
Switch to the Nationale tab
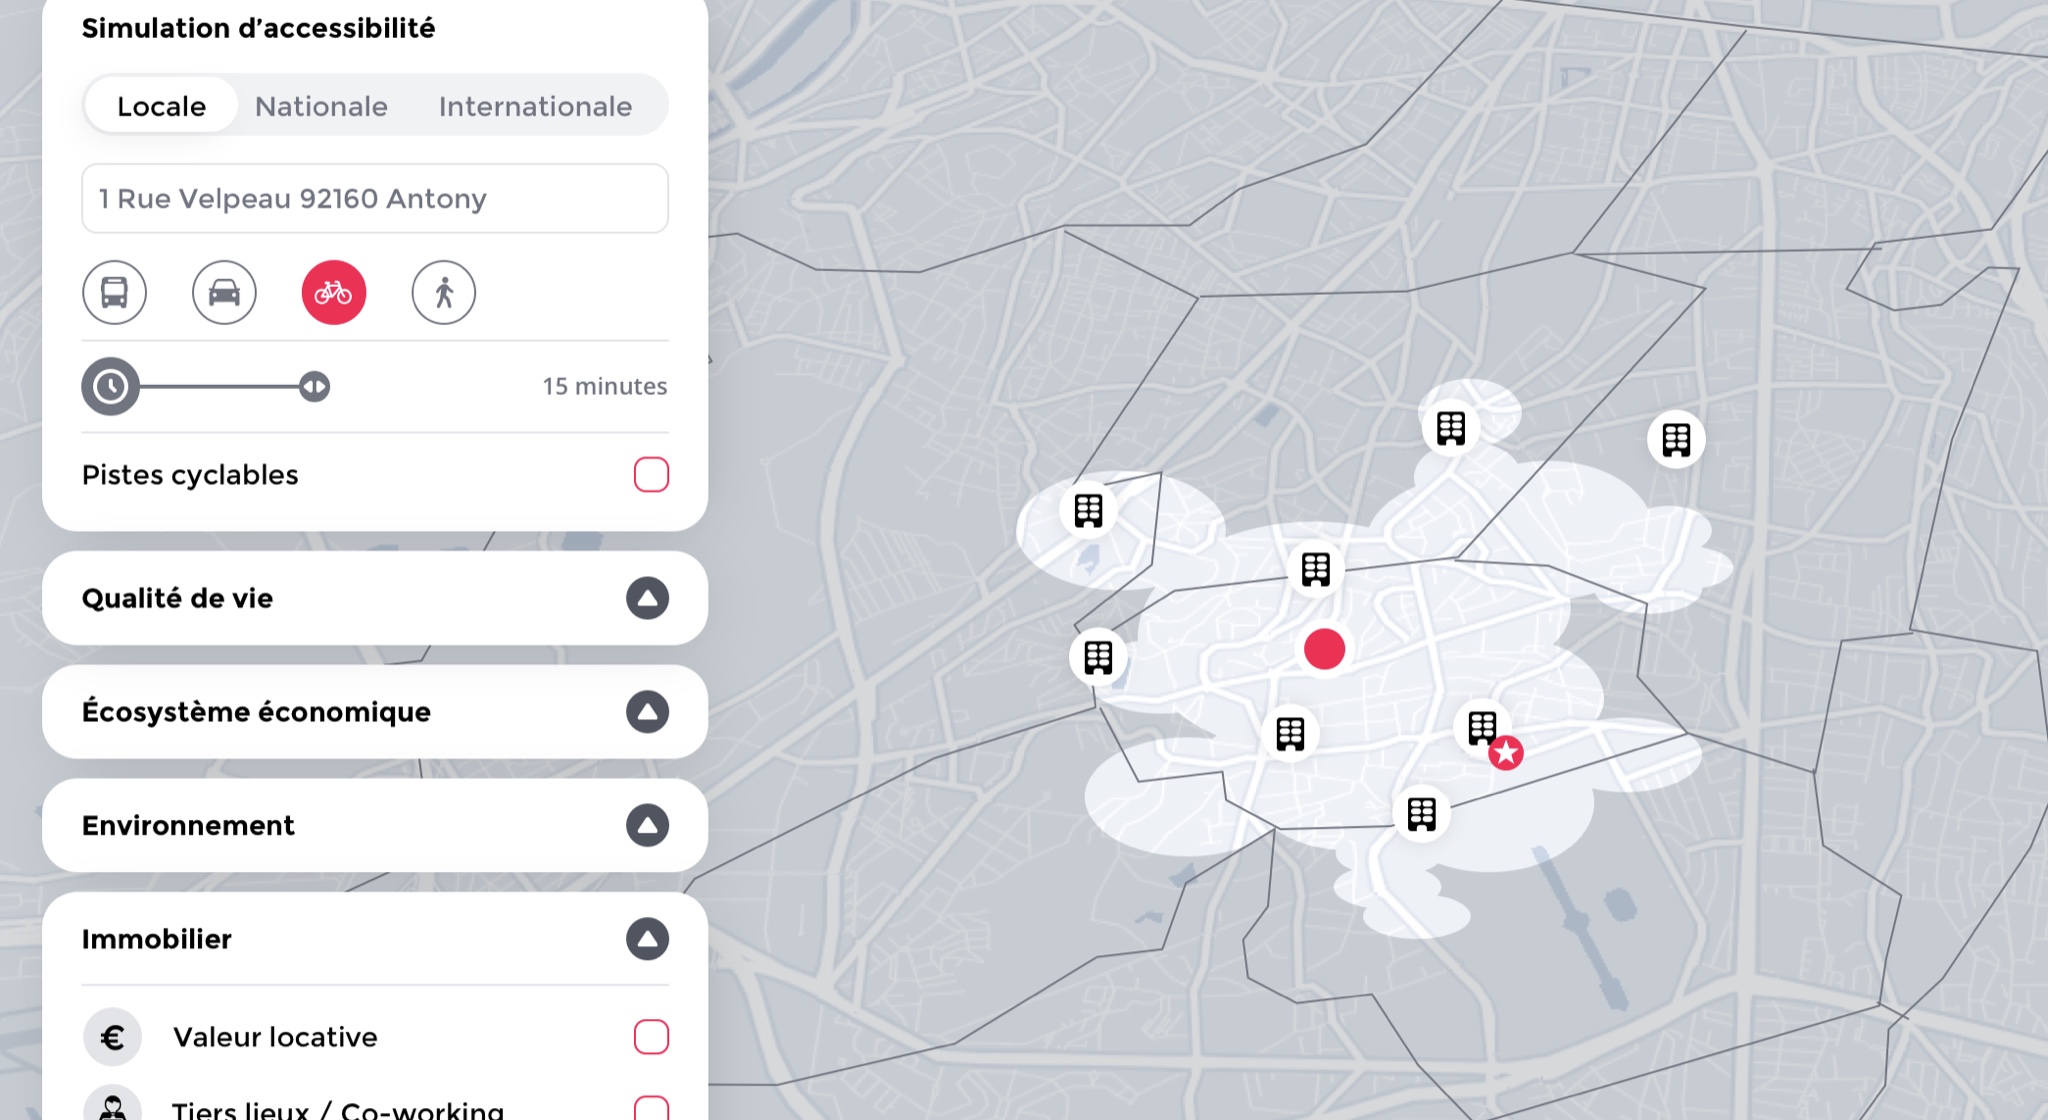coord(321,106)
